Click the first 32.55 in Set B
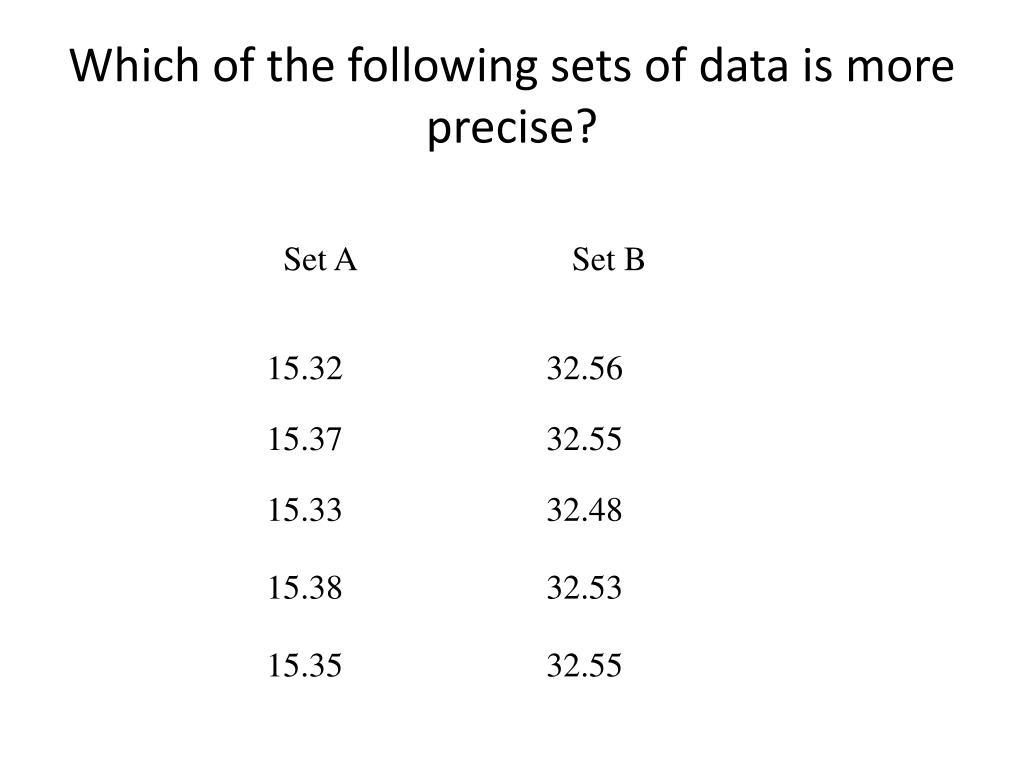The width and height of the screenshot is (1024, 768). (584, 440)
